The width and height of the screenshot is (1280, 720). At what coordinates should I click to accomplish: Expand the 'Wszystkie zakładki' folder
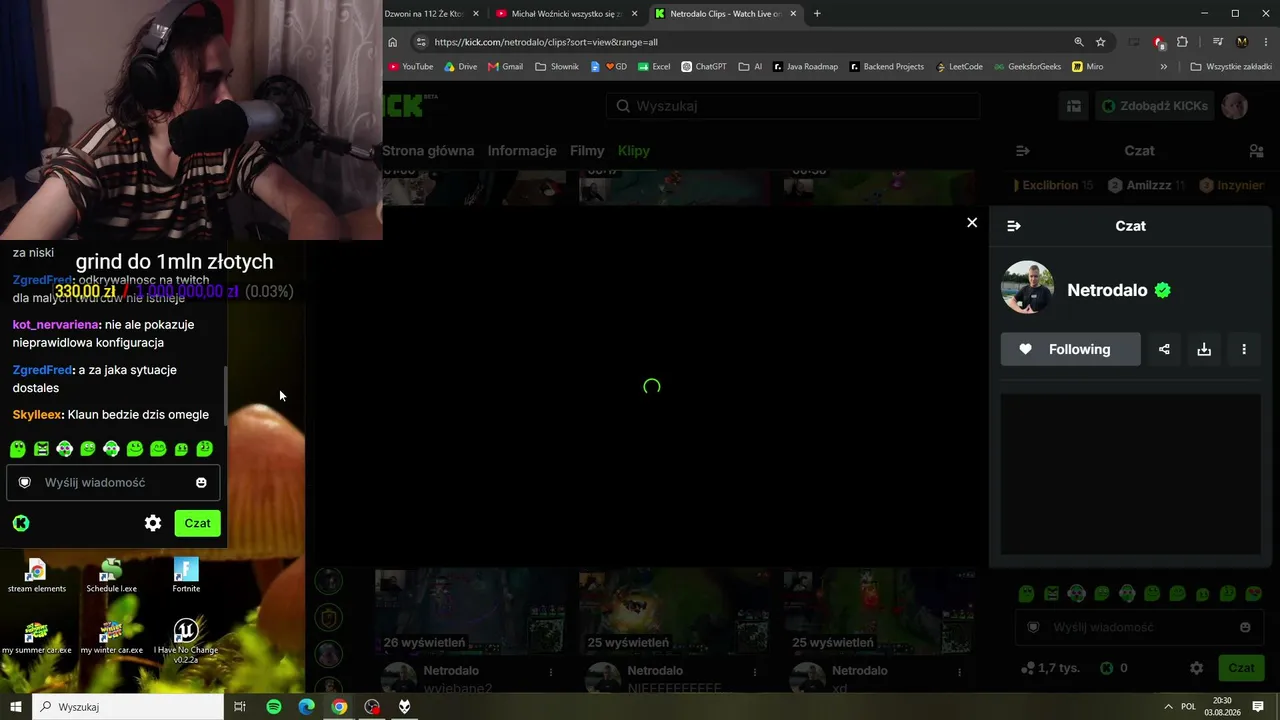(x=1231, y=67)
